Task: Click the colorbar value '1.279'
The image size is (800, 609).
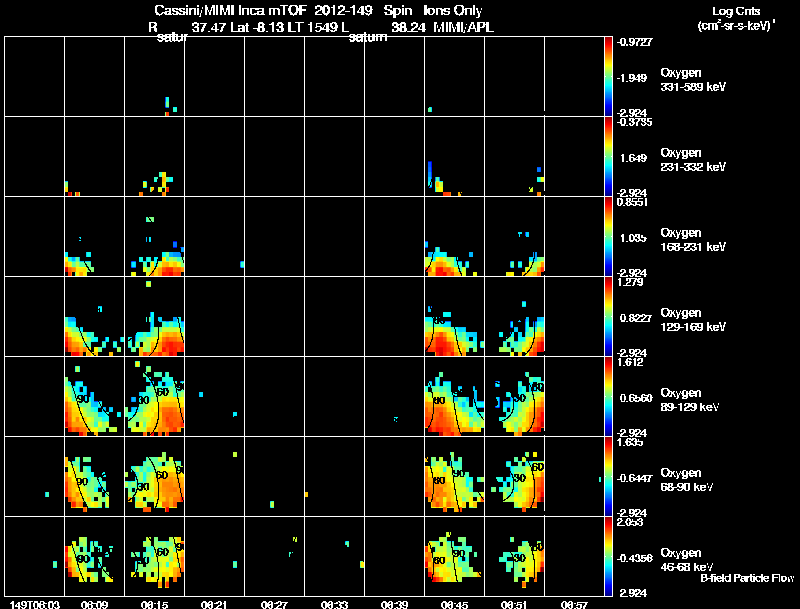Action: coord(630,282)
